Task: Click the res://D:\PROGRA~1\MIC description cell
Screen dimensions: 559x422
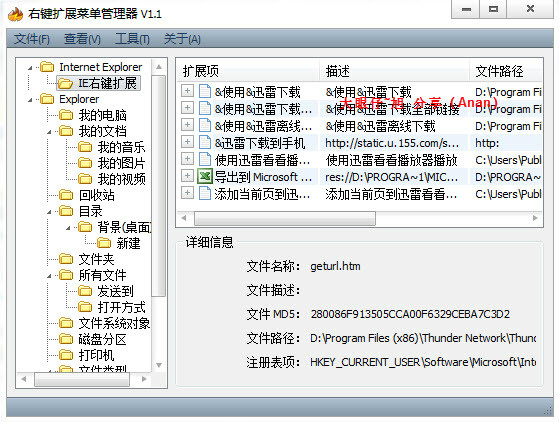Action: [x=392, y=177]
